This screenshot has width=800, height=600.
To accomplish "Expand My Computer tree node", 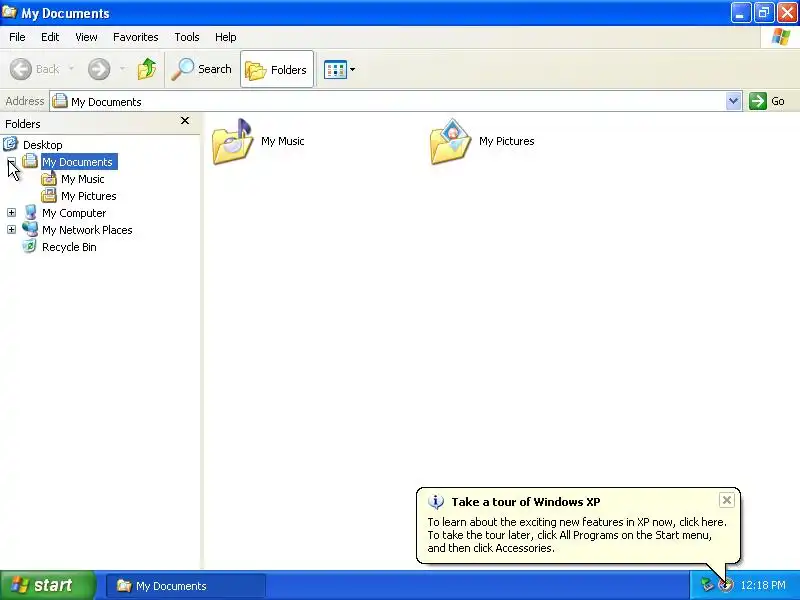I will coord(11,213).
